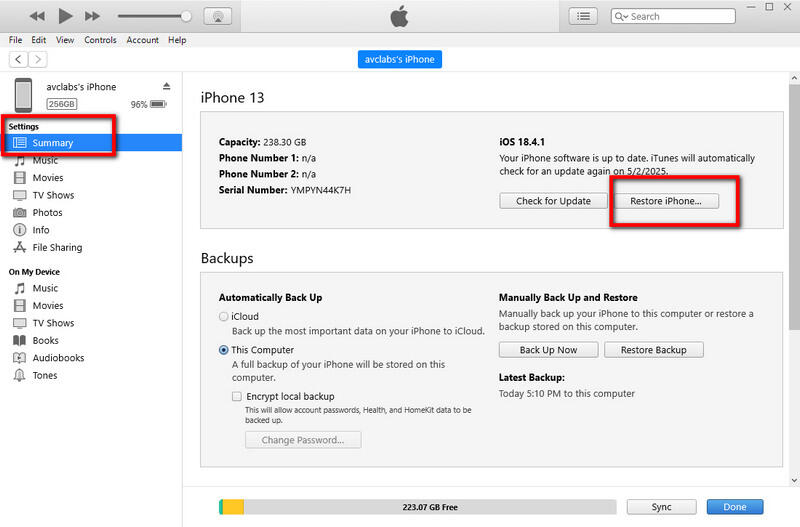Click the scrollbar up arrow

pos(794,78)
